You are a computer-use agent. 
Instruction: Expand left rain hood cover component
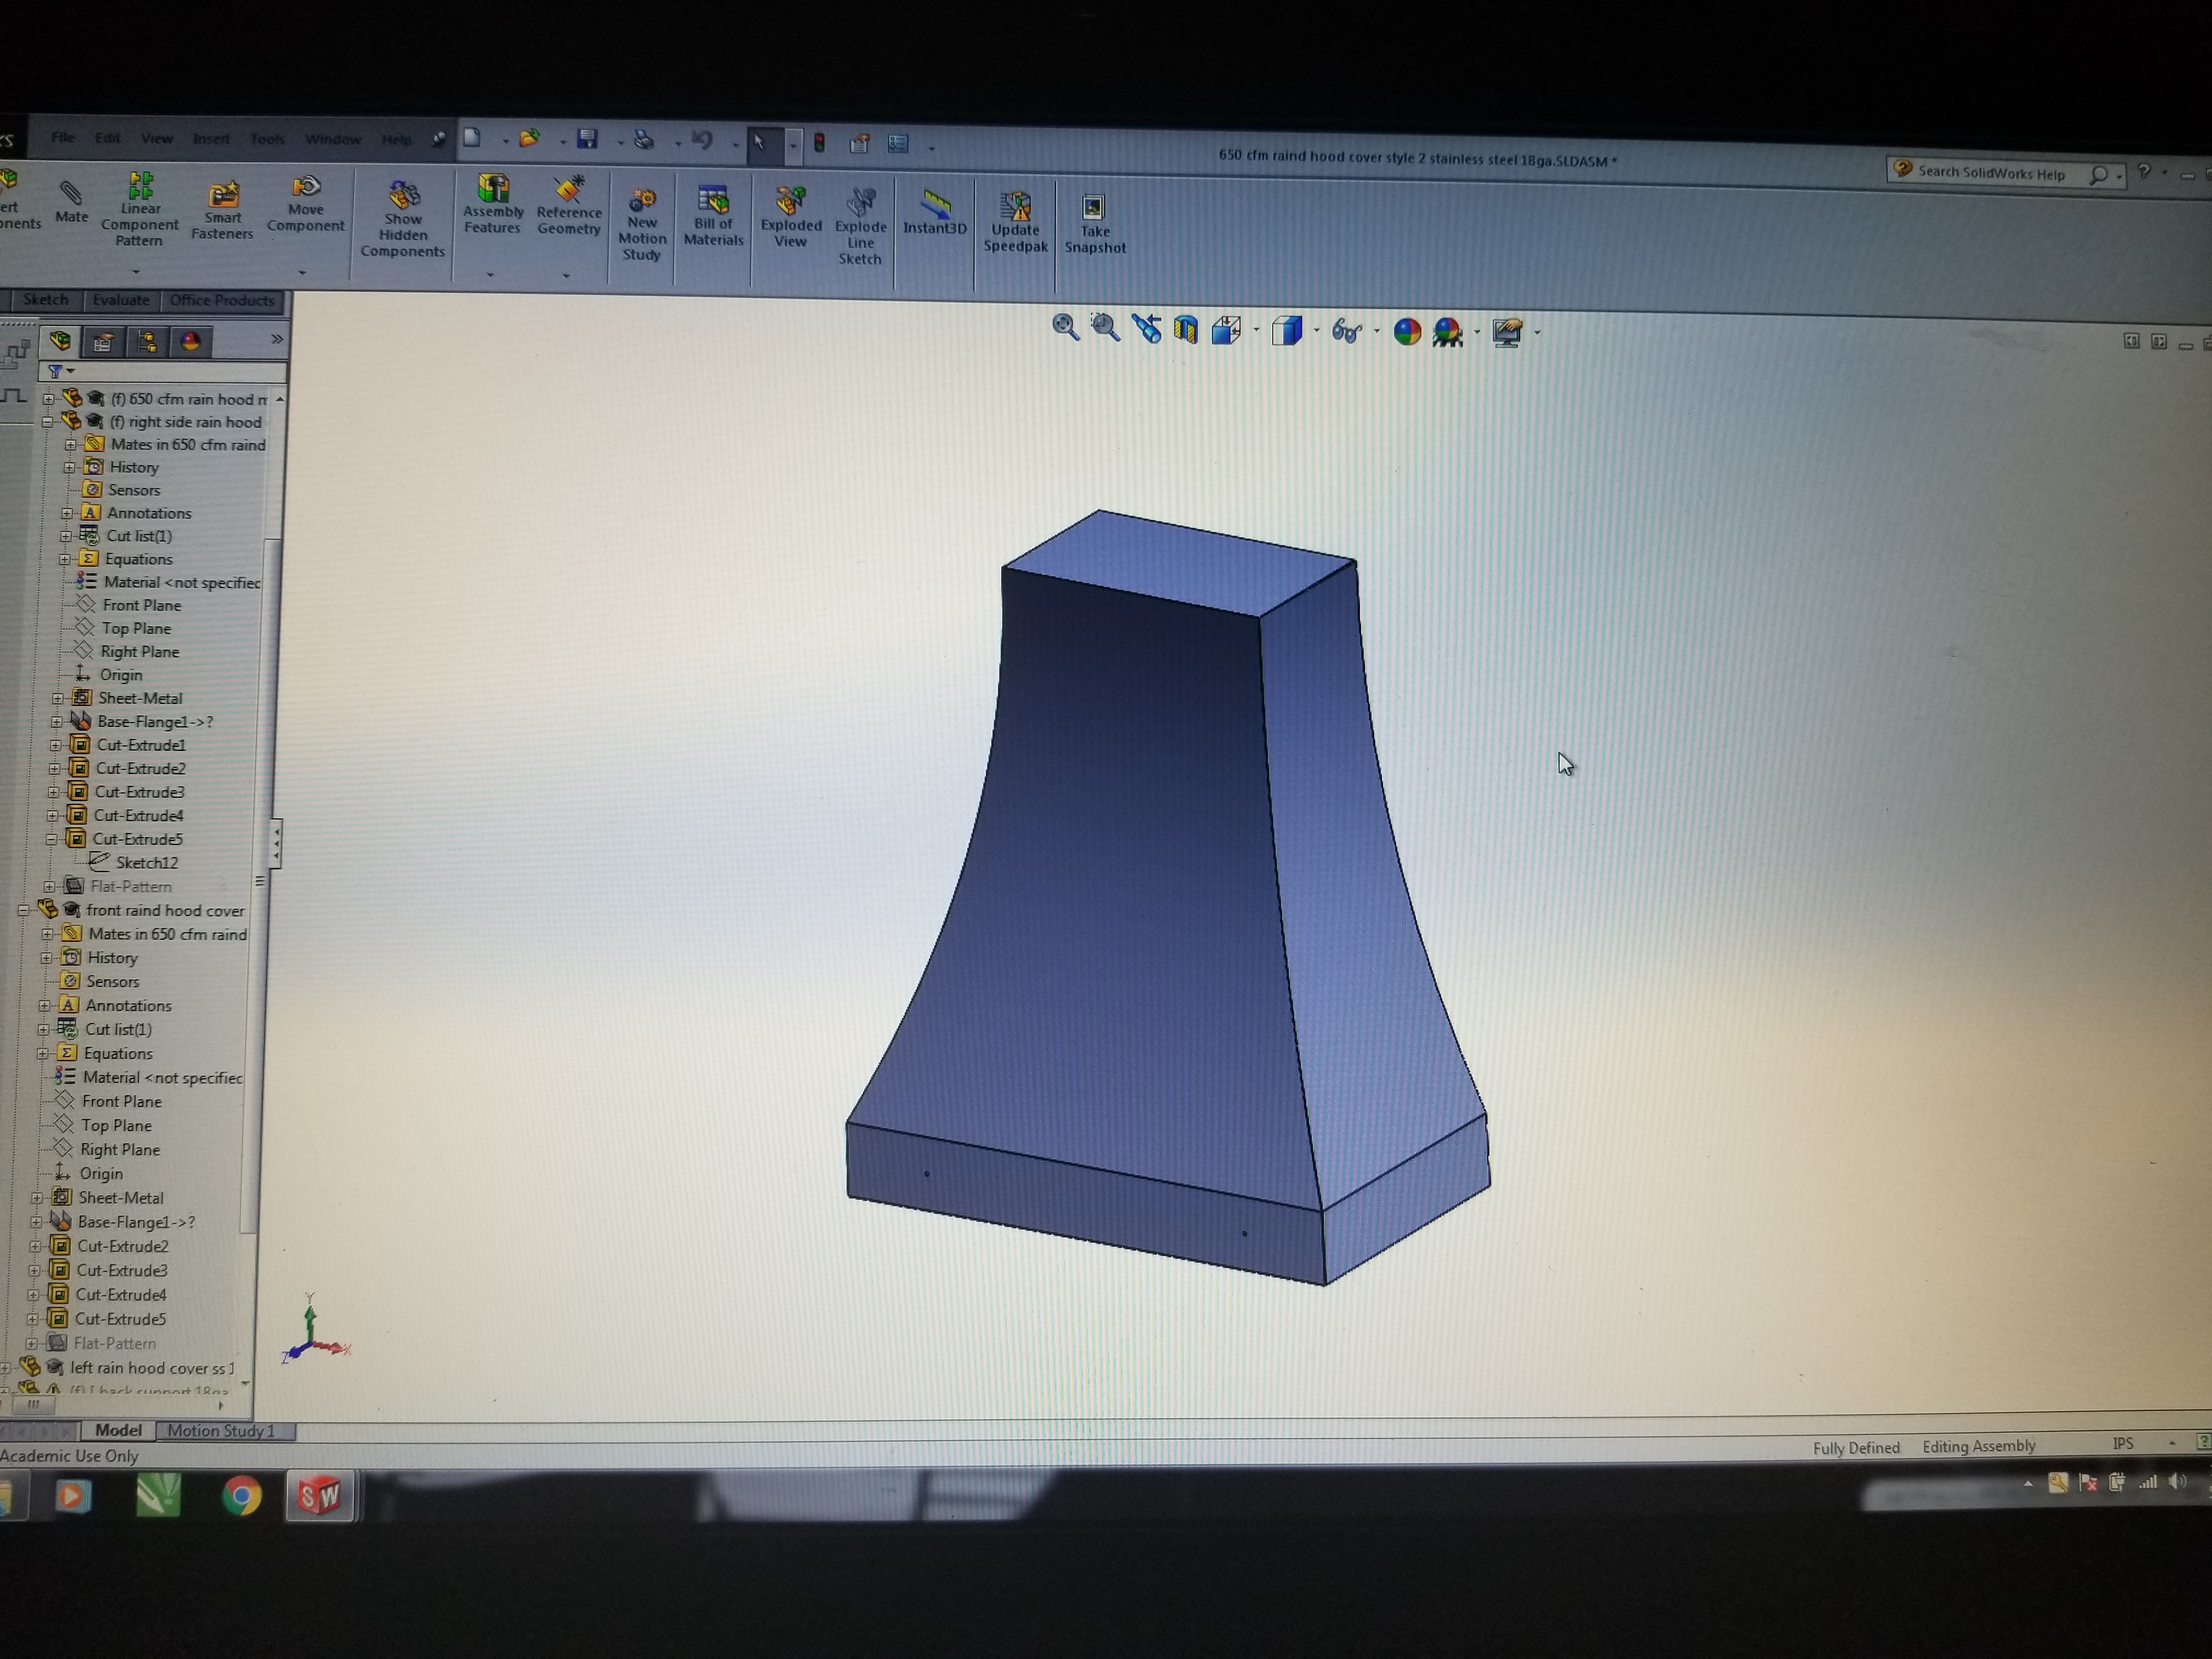pyautogui.click(x=6, y=1368)
